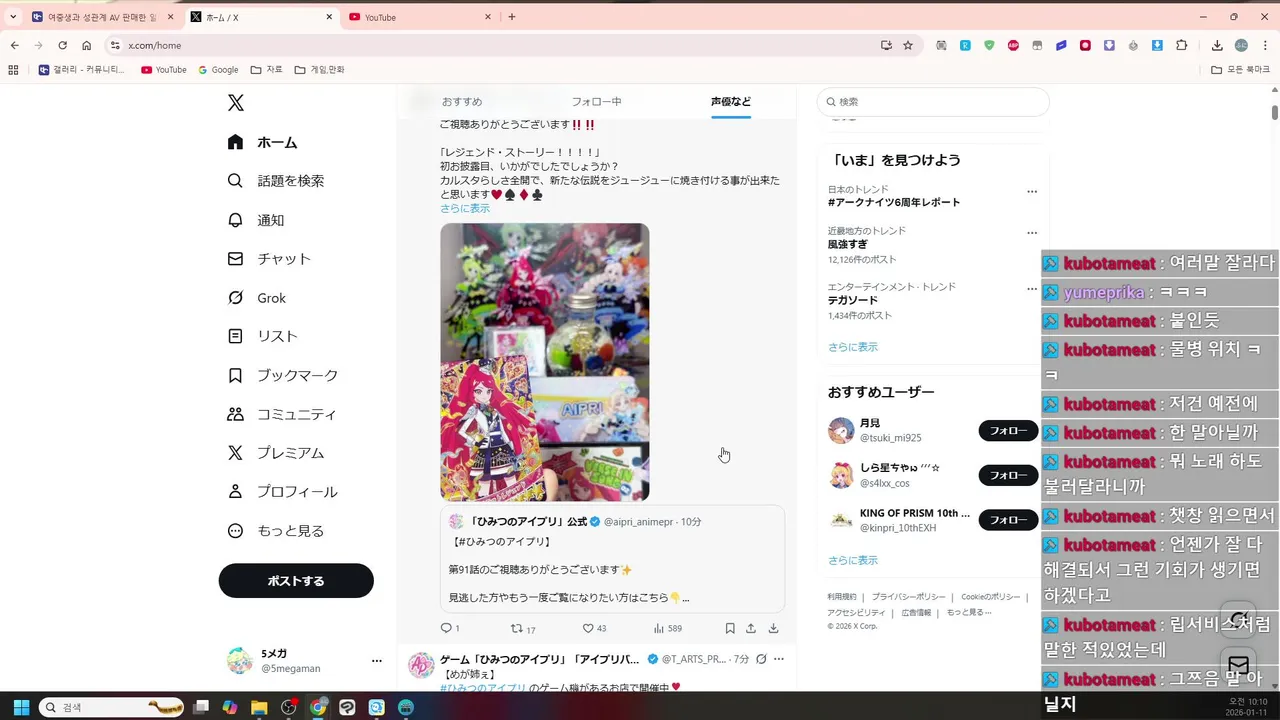Image resolution: width=1280 pixels, height=720 pixels.
Task: Follow KING OF PRISM 10th account
Action: [x=1008, y=520]
